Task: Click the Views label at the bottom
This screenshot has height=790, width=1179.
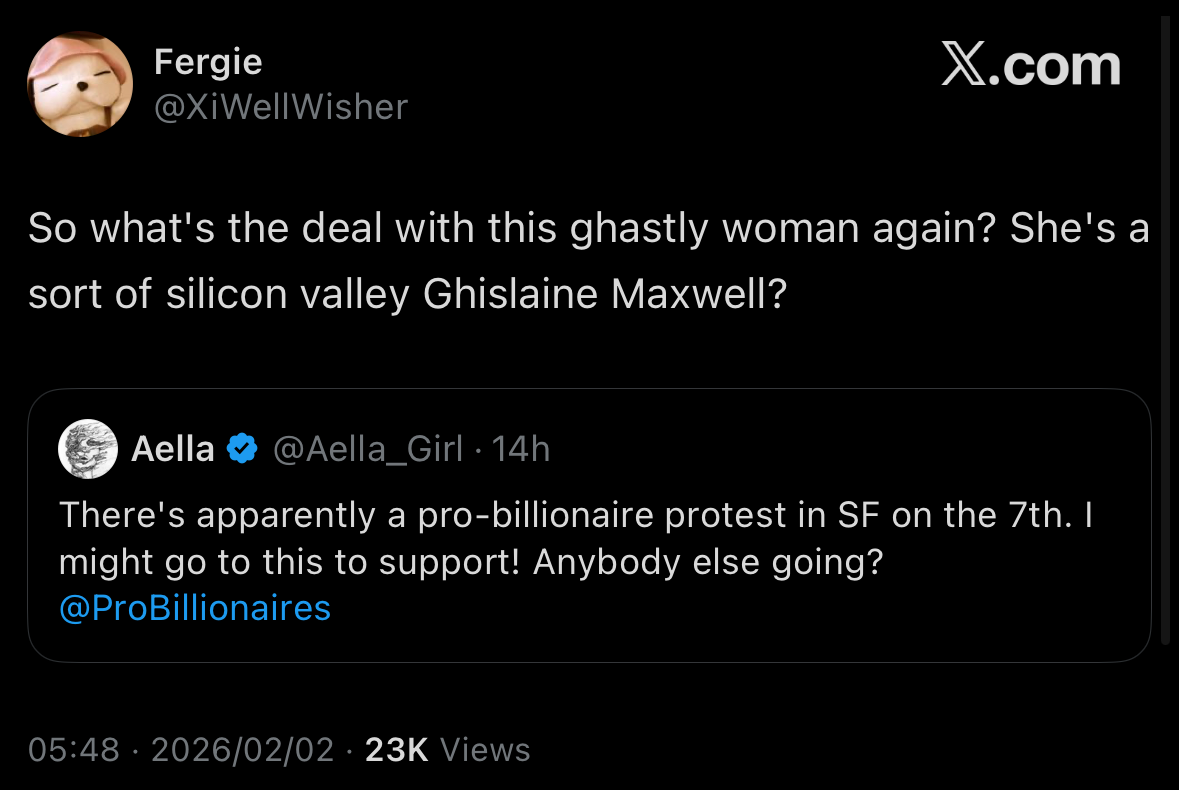Action: [x=485, y=749]
